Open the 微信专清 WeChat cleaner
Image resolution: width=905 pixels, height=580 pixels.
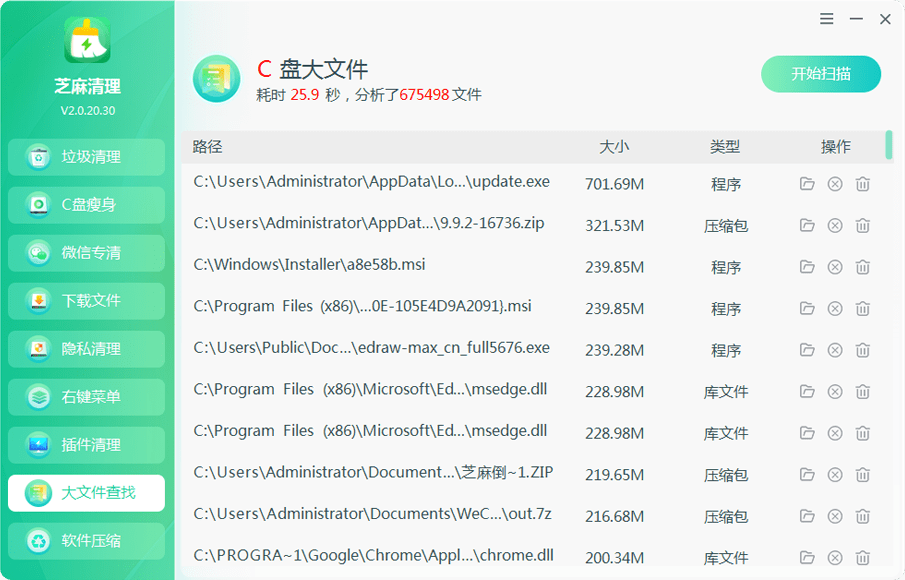[86, 253]
